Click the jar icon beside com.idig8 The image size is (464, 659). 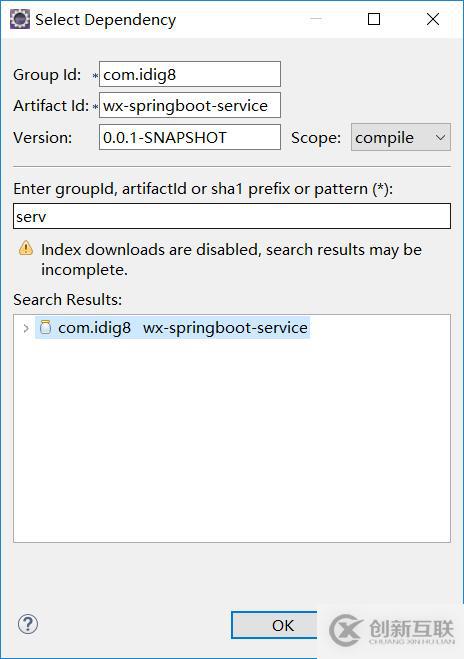click(x=45, y=327)
